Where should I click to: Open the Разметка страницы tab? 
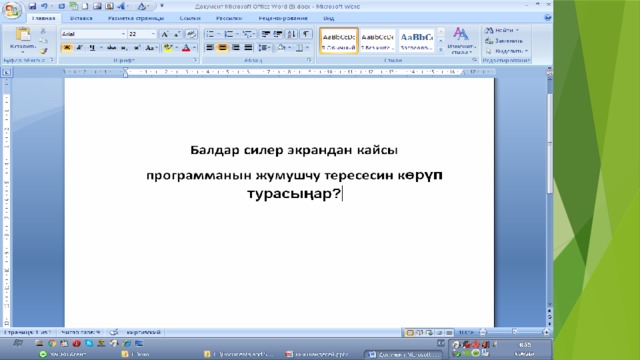(x=136, y=18)
